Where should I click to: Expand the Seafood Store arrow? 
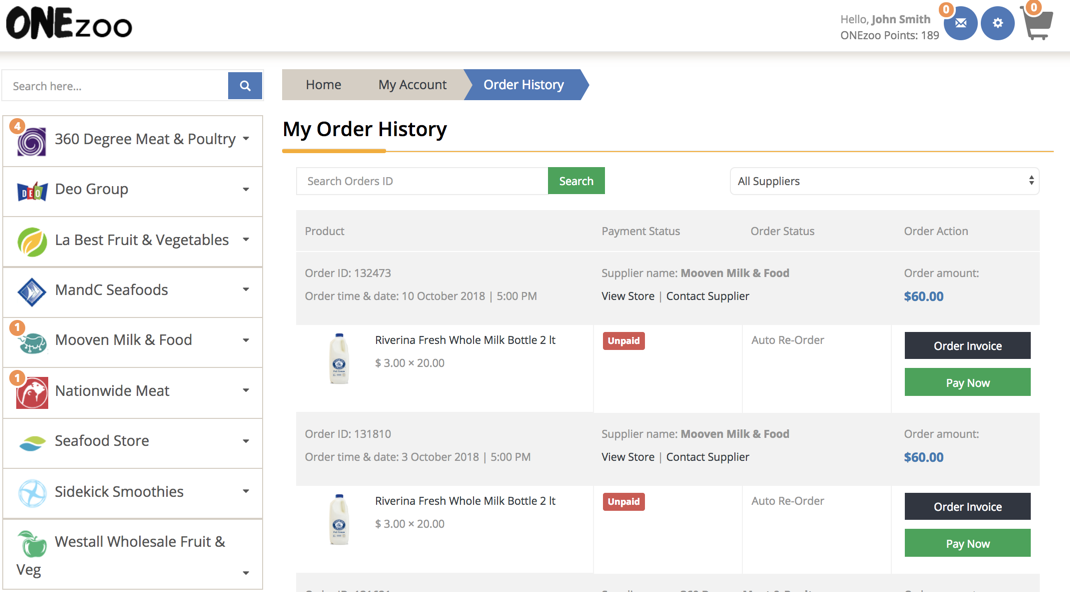[246, 441]
